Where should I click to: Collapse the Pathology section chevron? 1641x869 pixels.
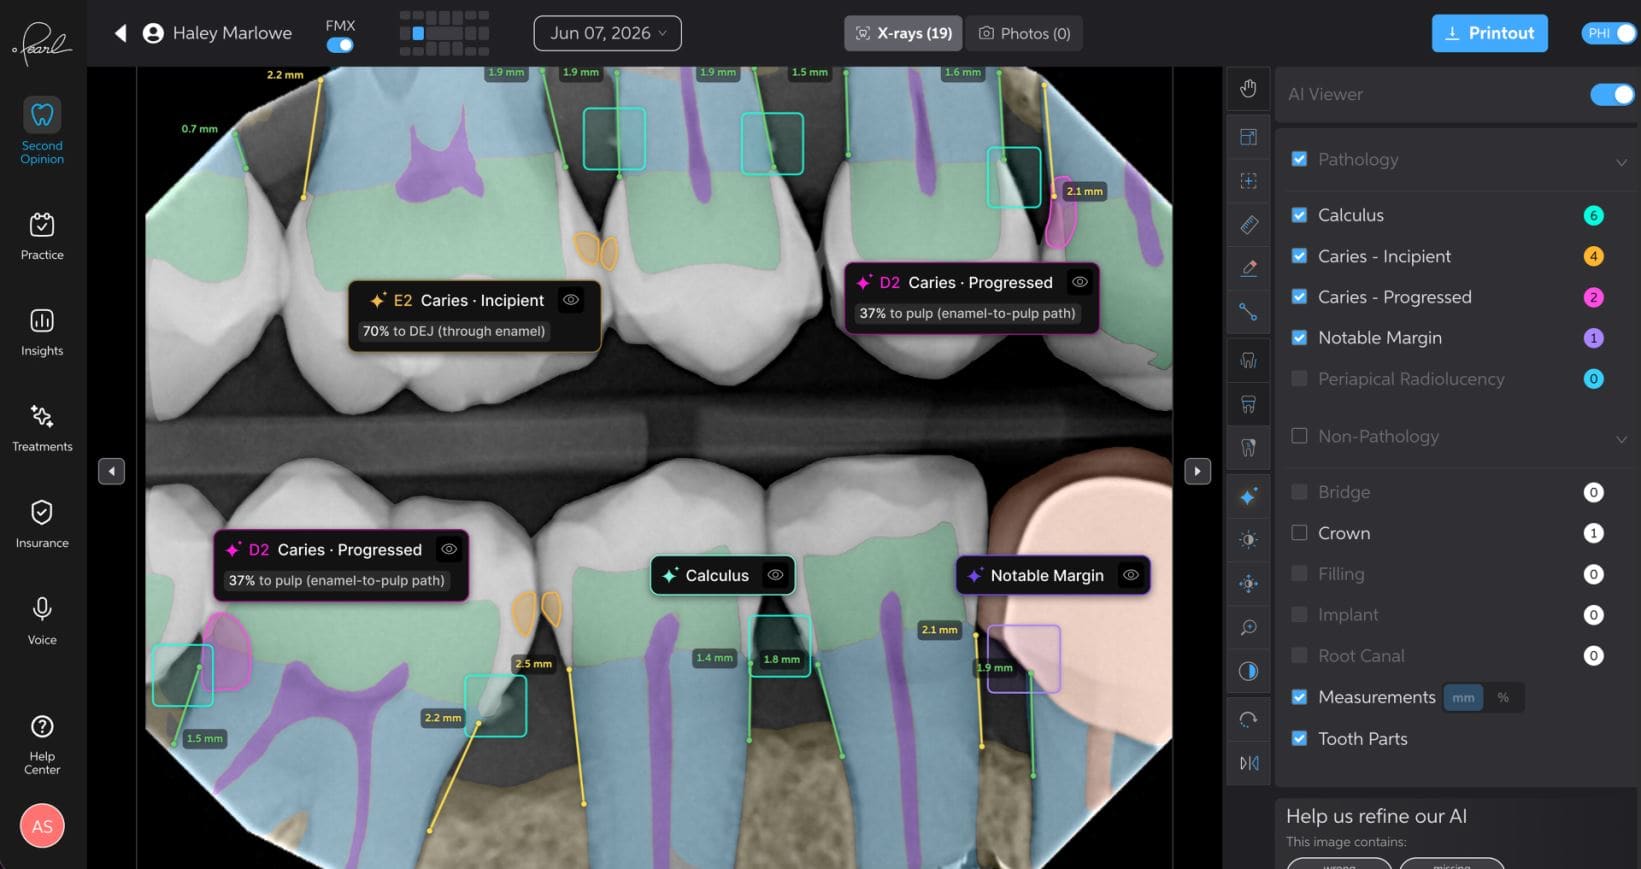pyautogui.click(x=1621, y=162)
